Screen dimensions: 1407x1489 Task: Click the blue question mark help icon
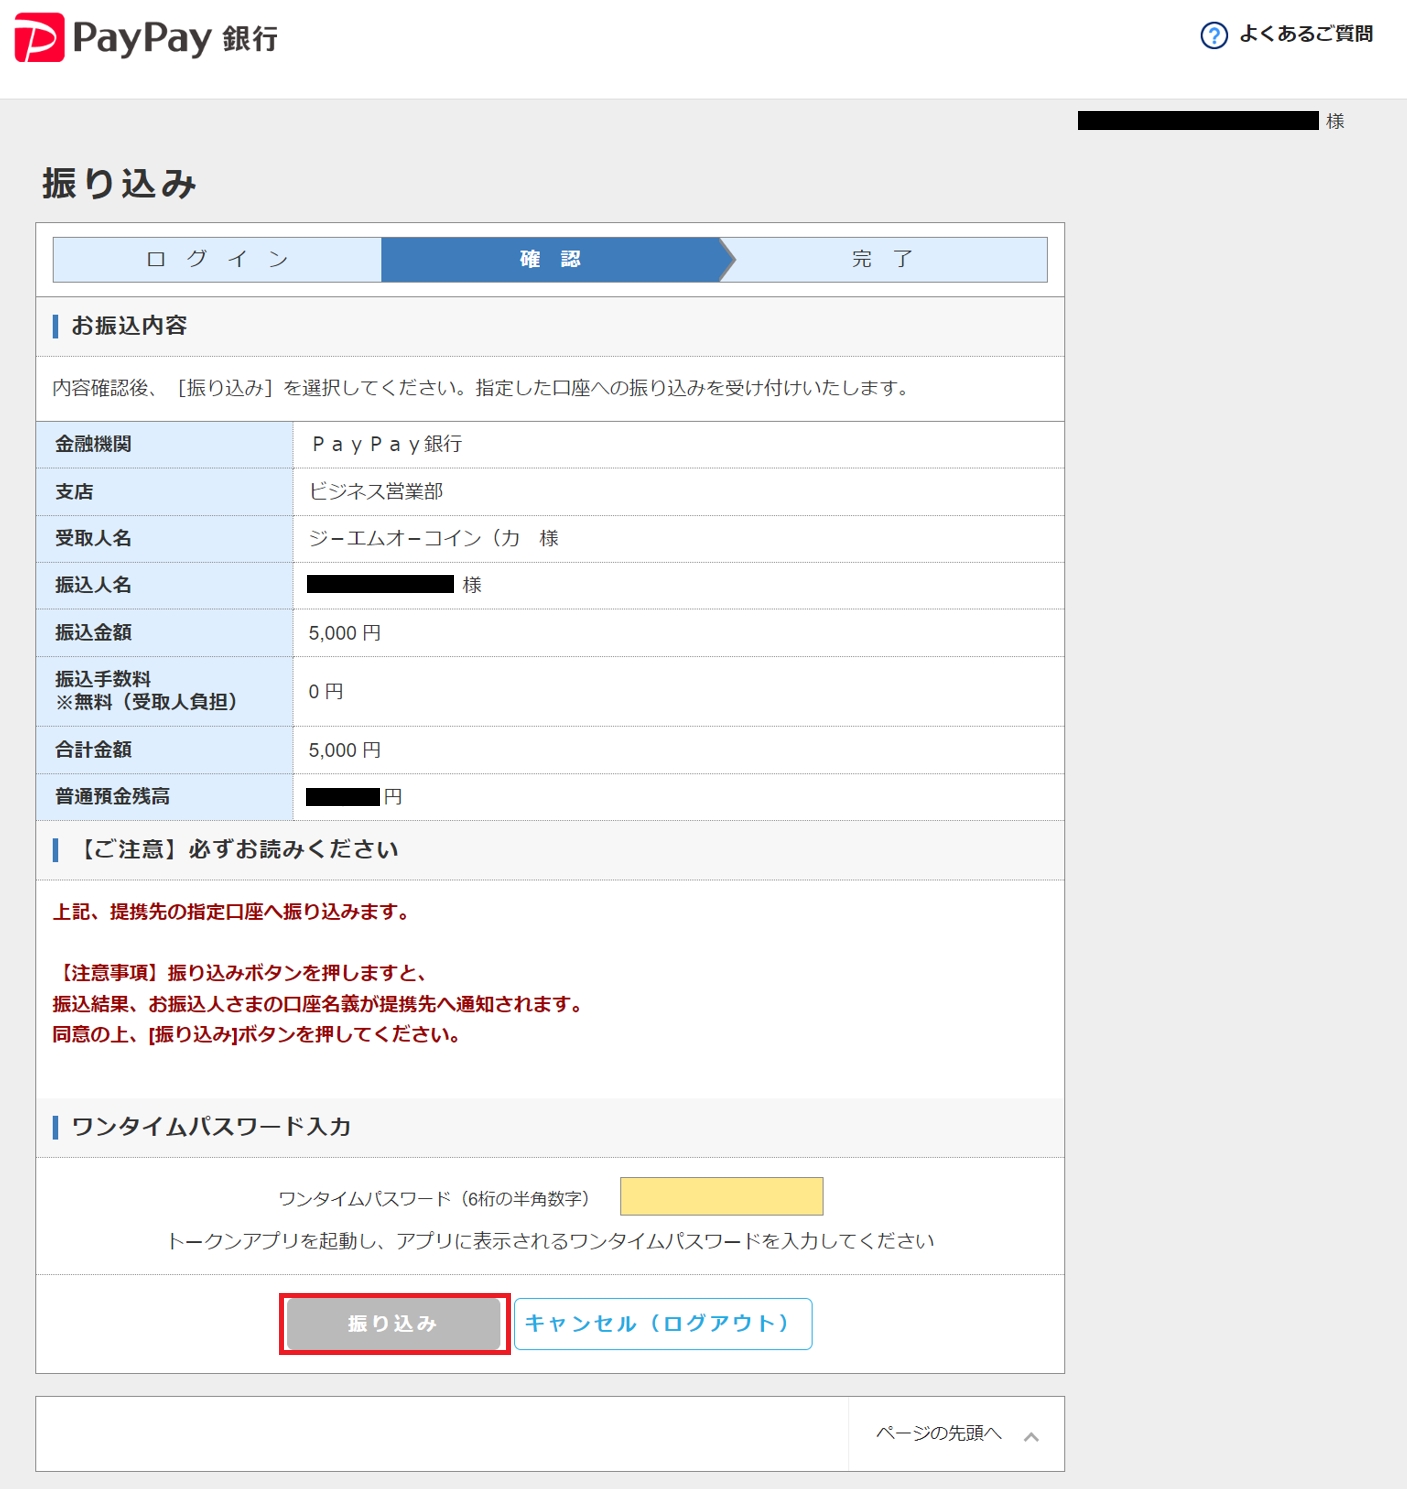[x=1213, y=36]
